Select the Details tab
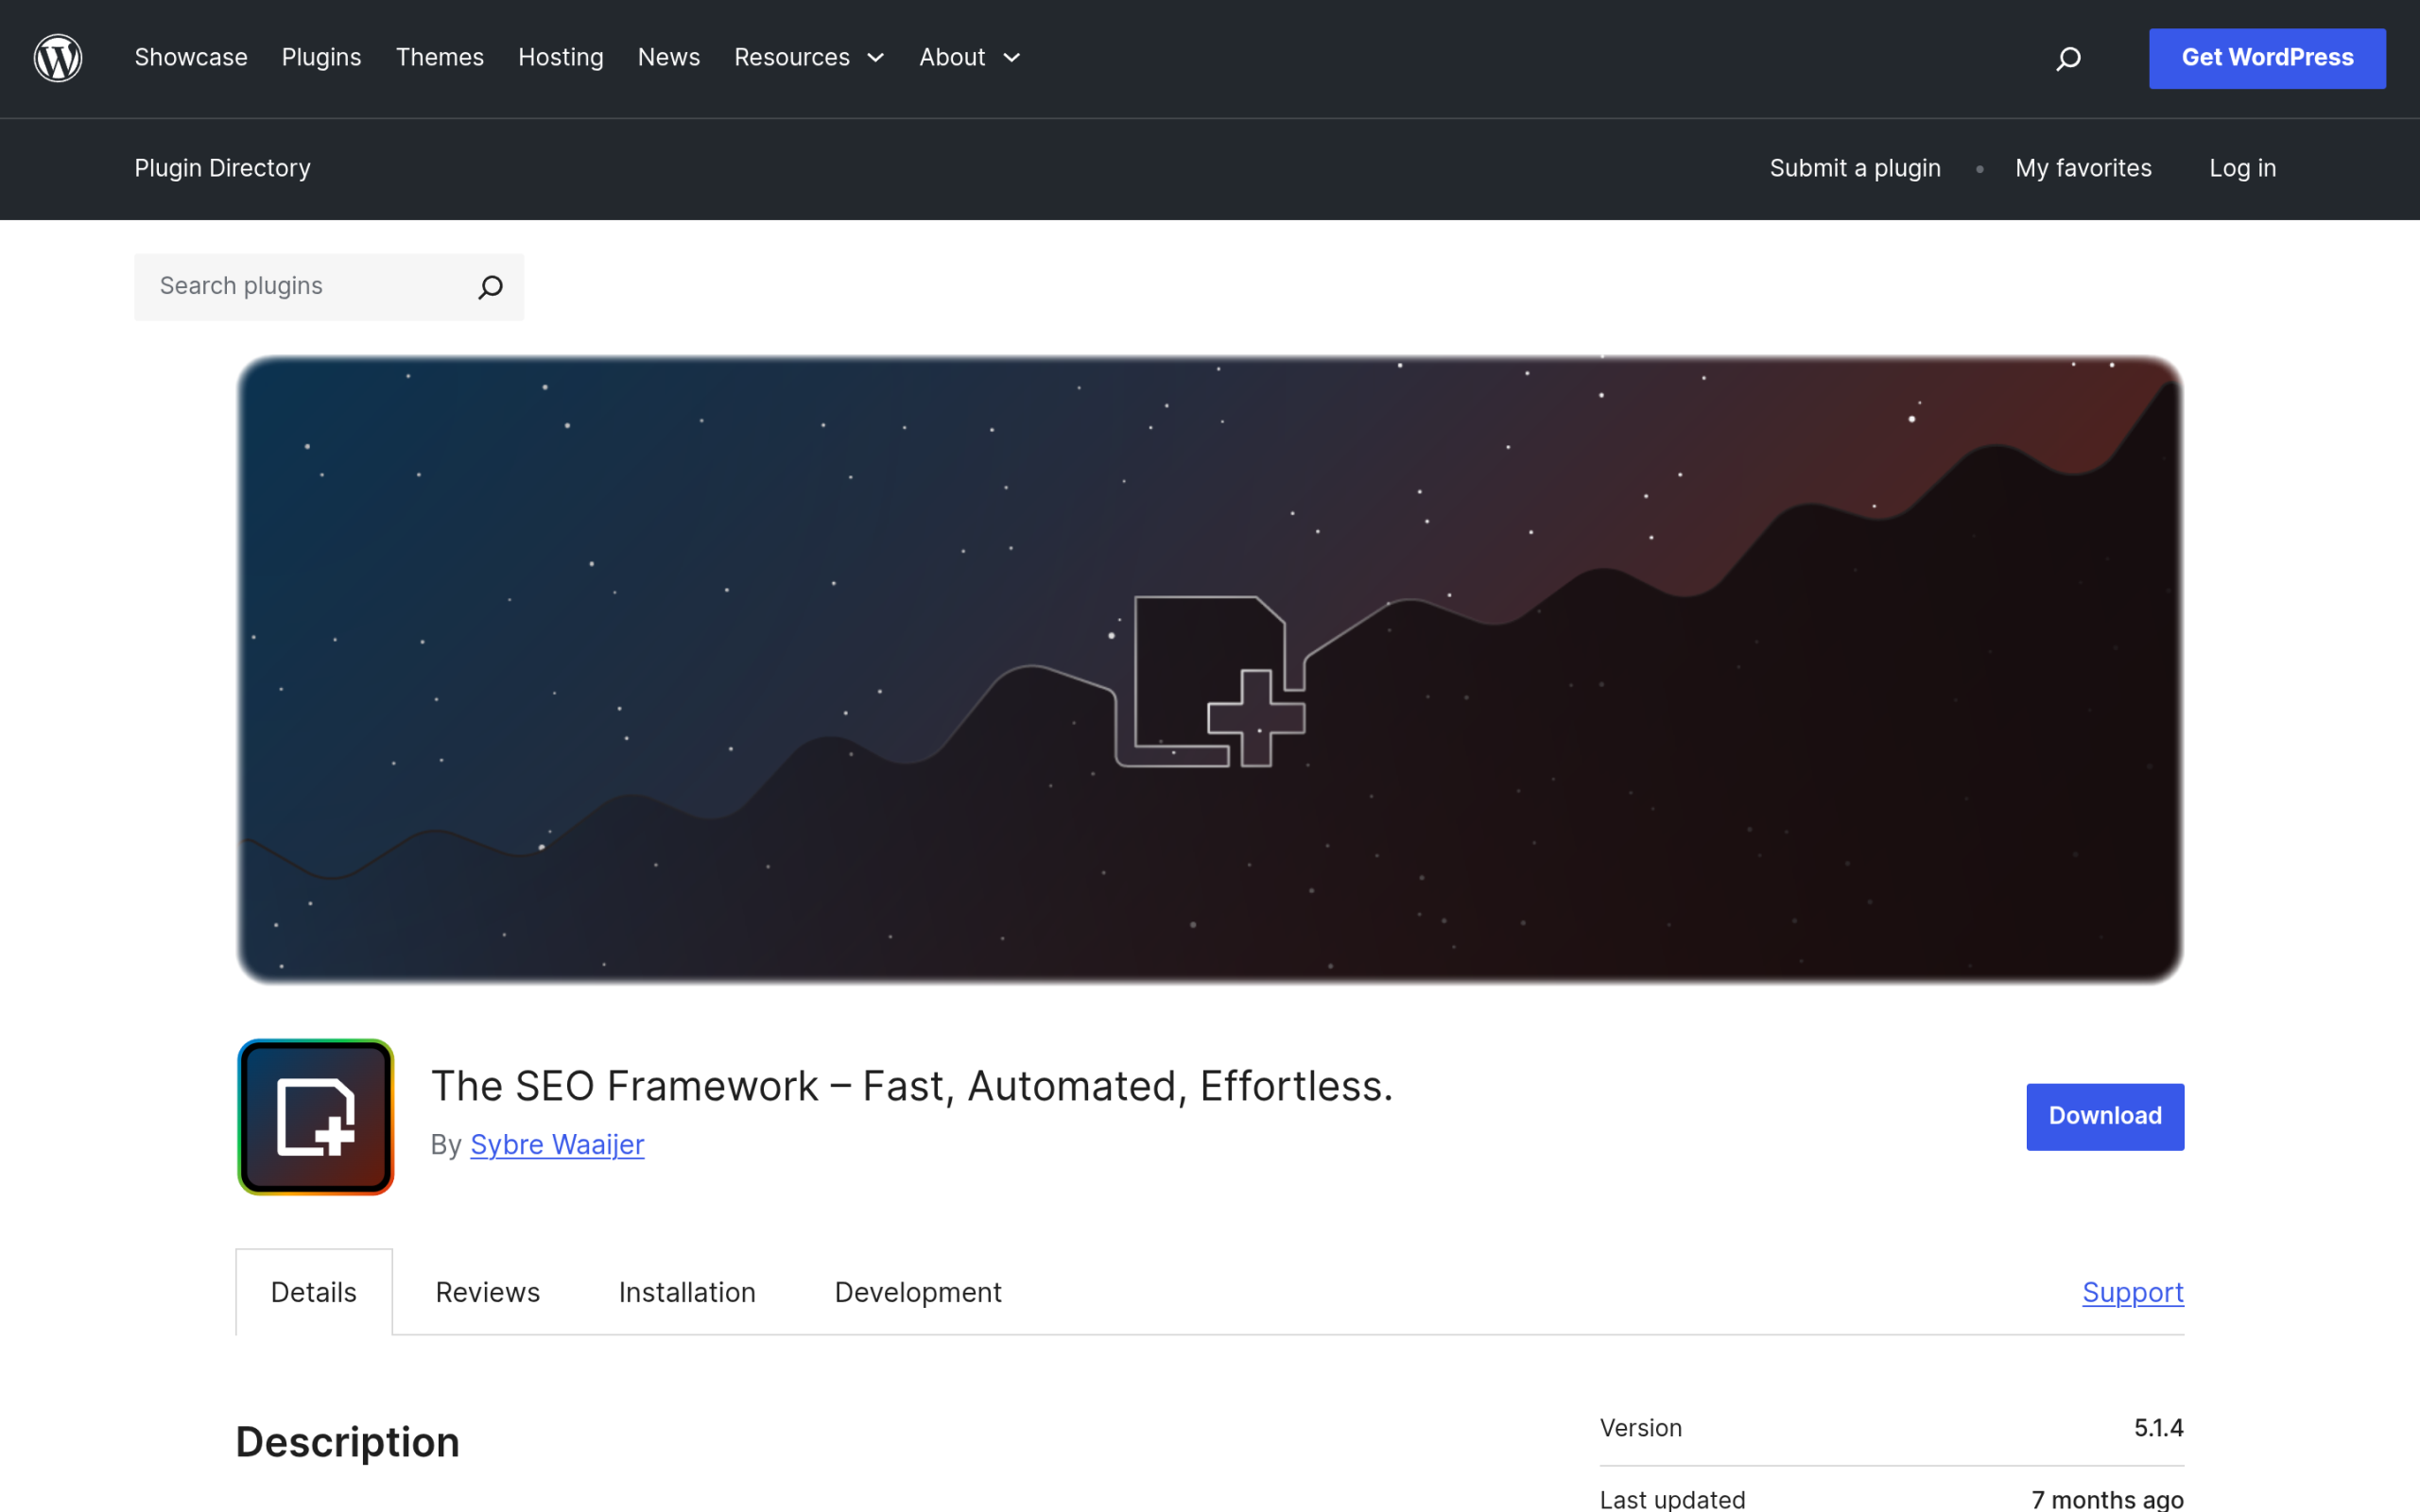 coord(314,1291)
